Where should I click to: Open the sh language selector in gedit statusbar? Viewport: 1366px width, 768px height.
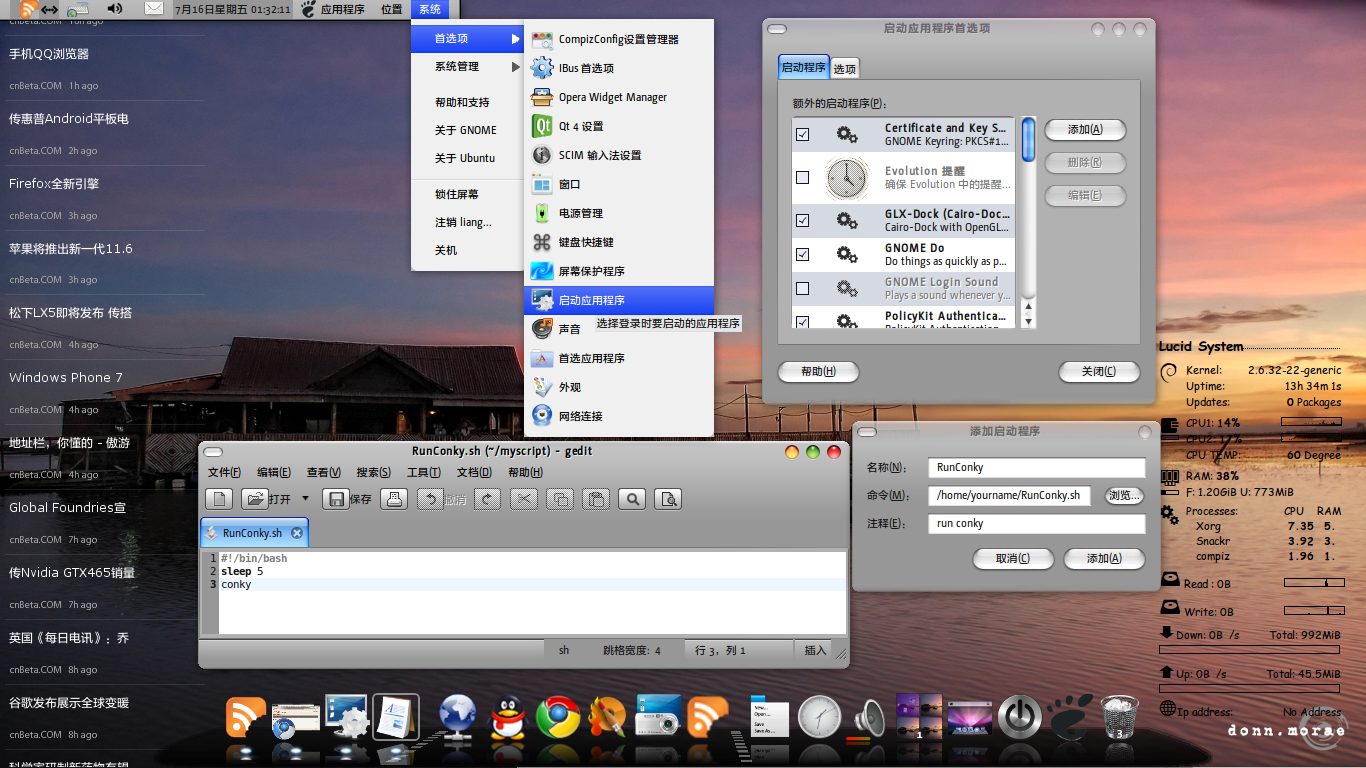click(564, 650)
